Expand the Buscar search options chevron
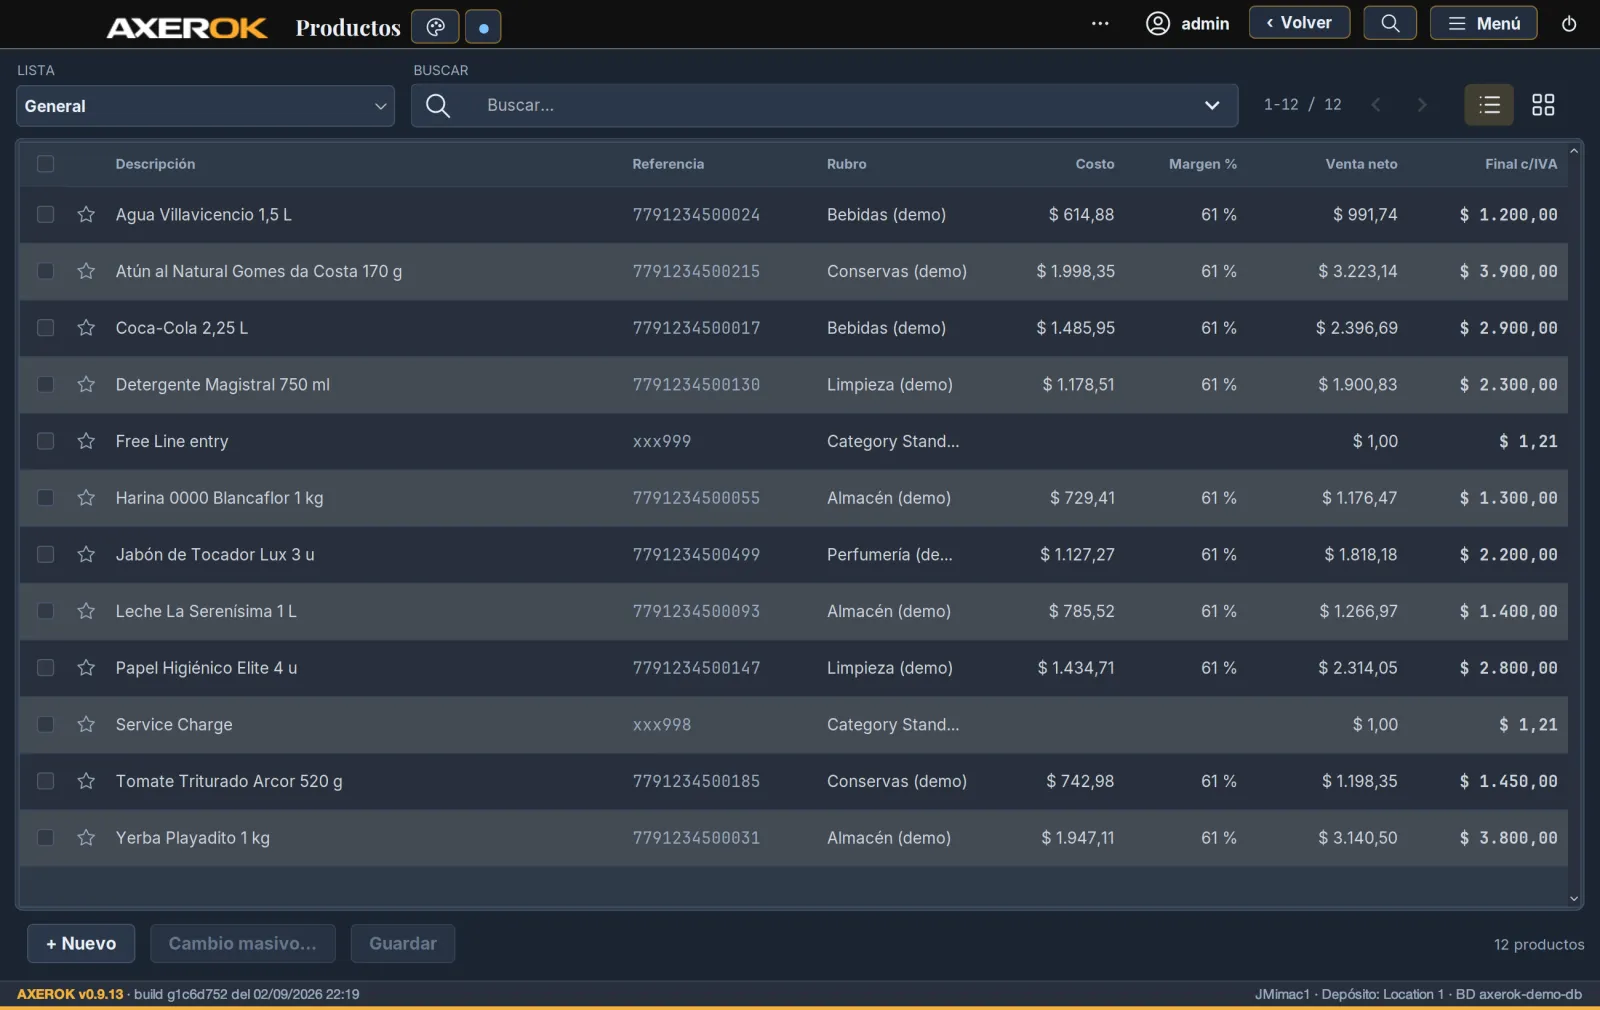This screenshot has width=1600, height=1010. coord(1212,105)
